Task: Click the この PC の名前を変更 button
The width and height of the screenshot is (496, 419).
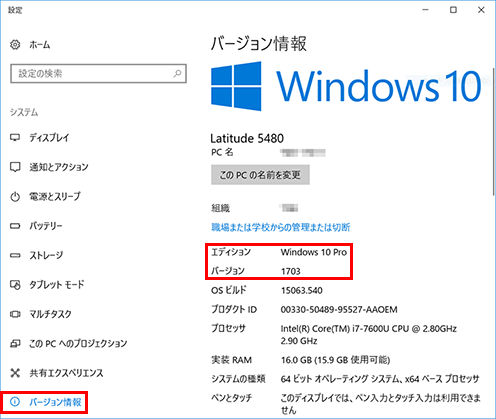Action: tap(260, 175)
